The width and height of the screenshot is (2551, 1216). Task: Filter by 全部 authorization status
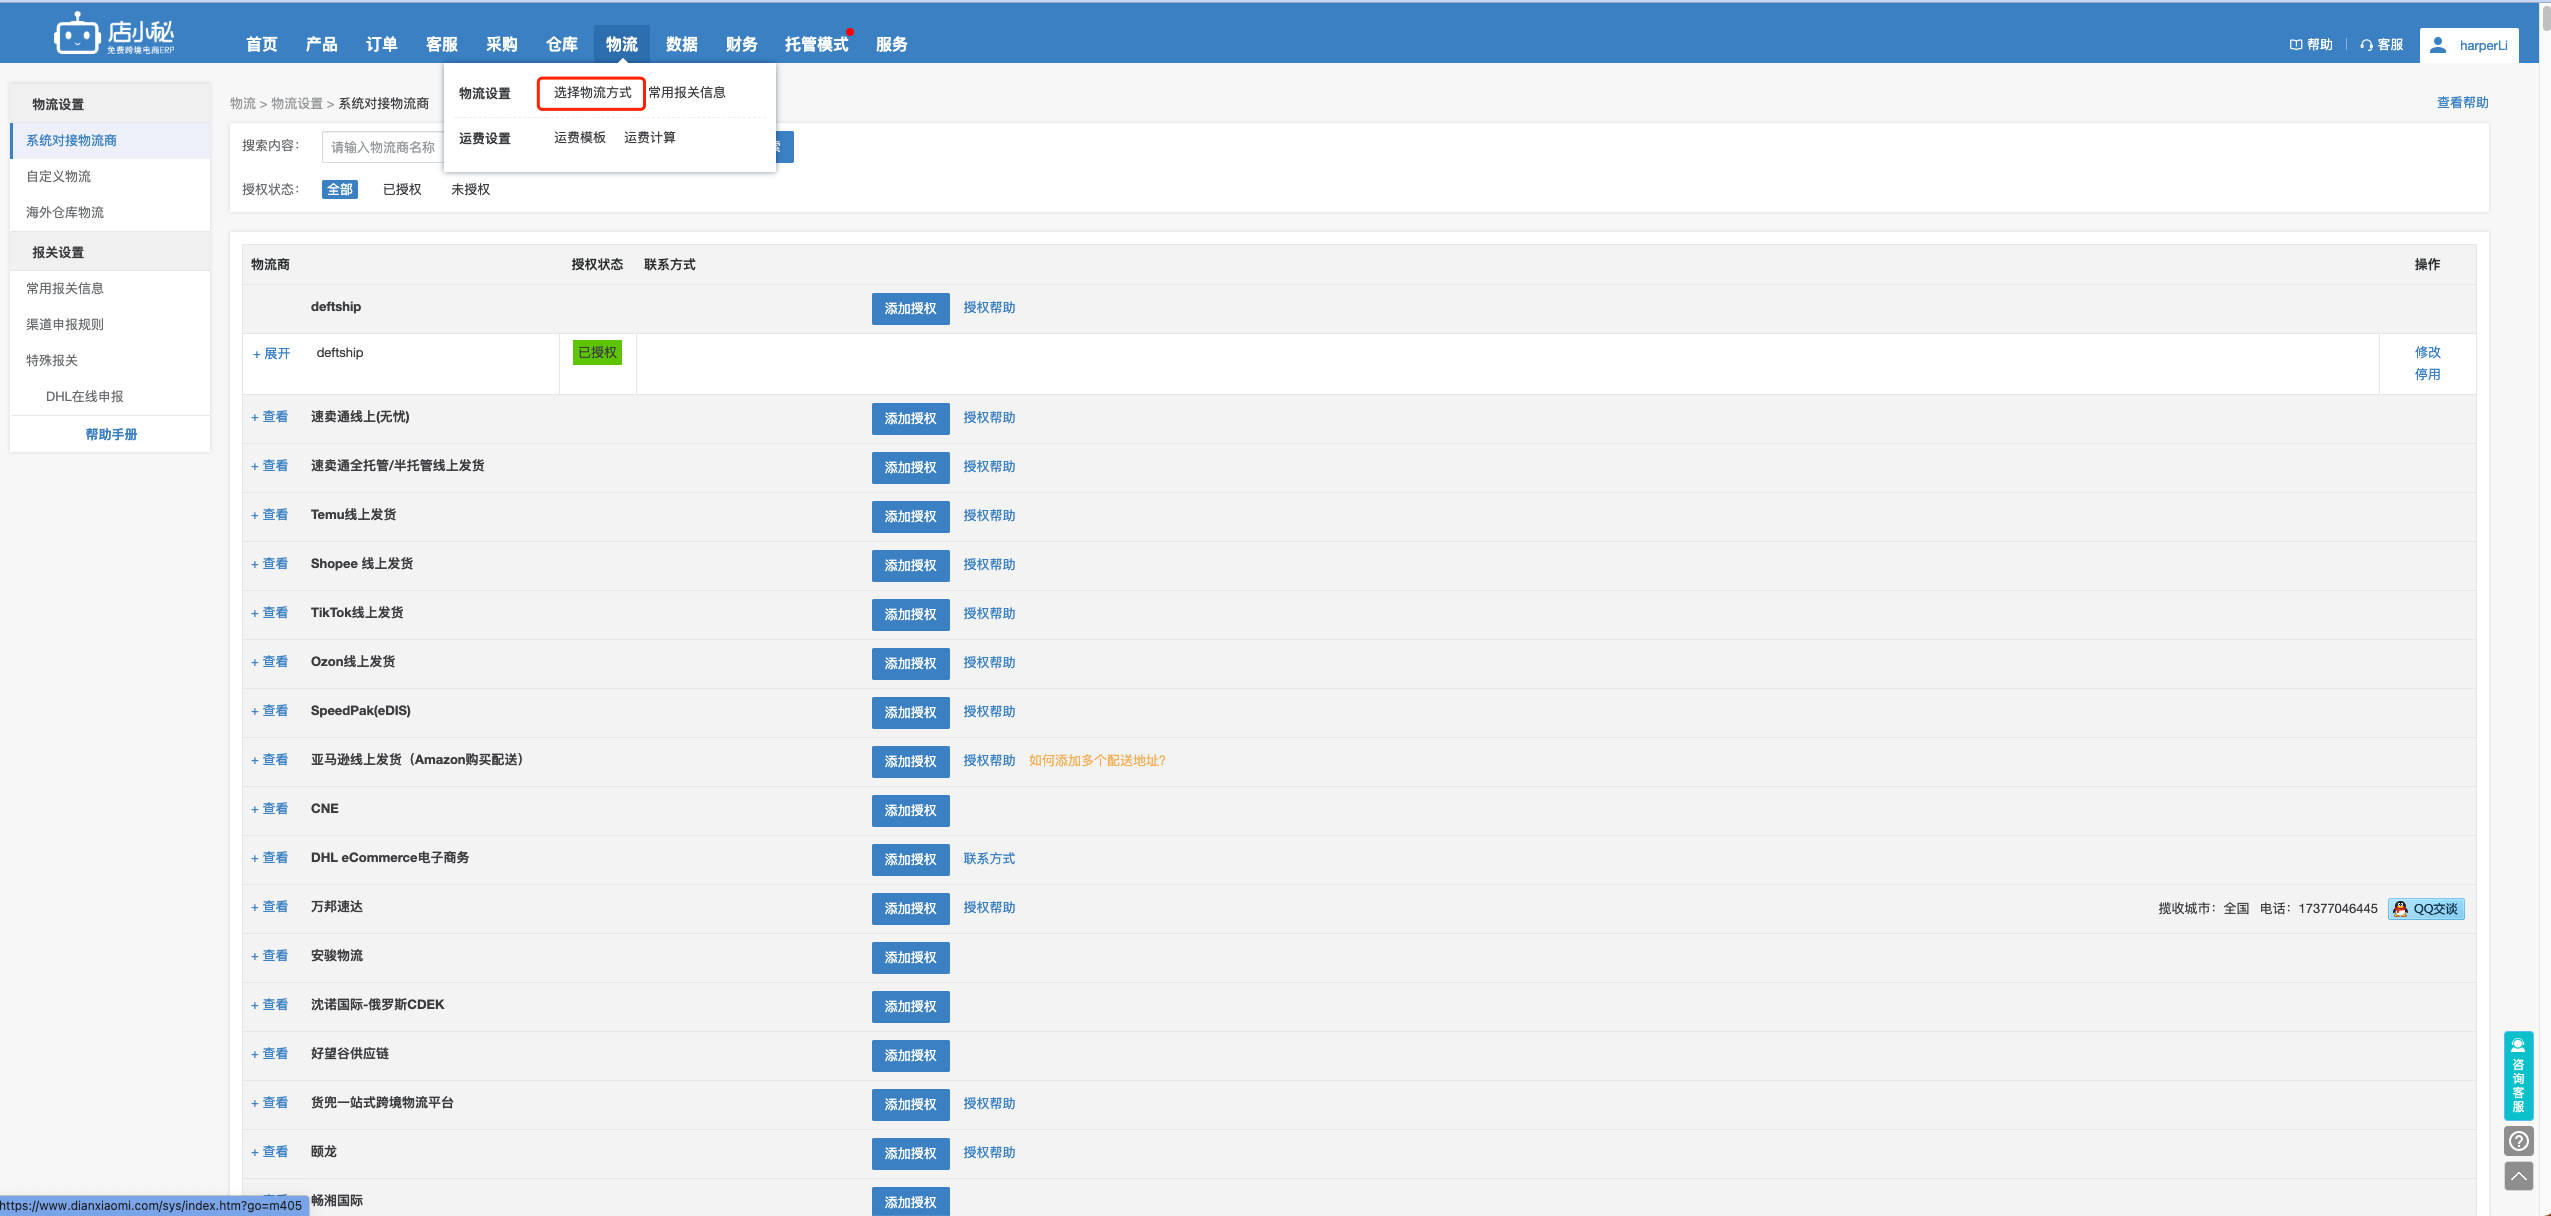340,189
